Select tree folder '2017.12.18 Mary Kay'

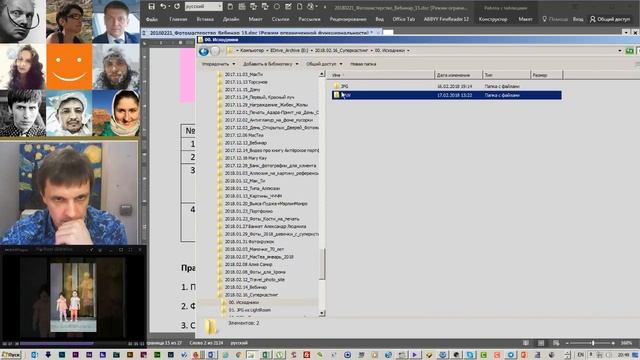coord(245,158)
